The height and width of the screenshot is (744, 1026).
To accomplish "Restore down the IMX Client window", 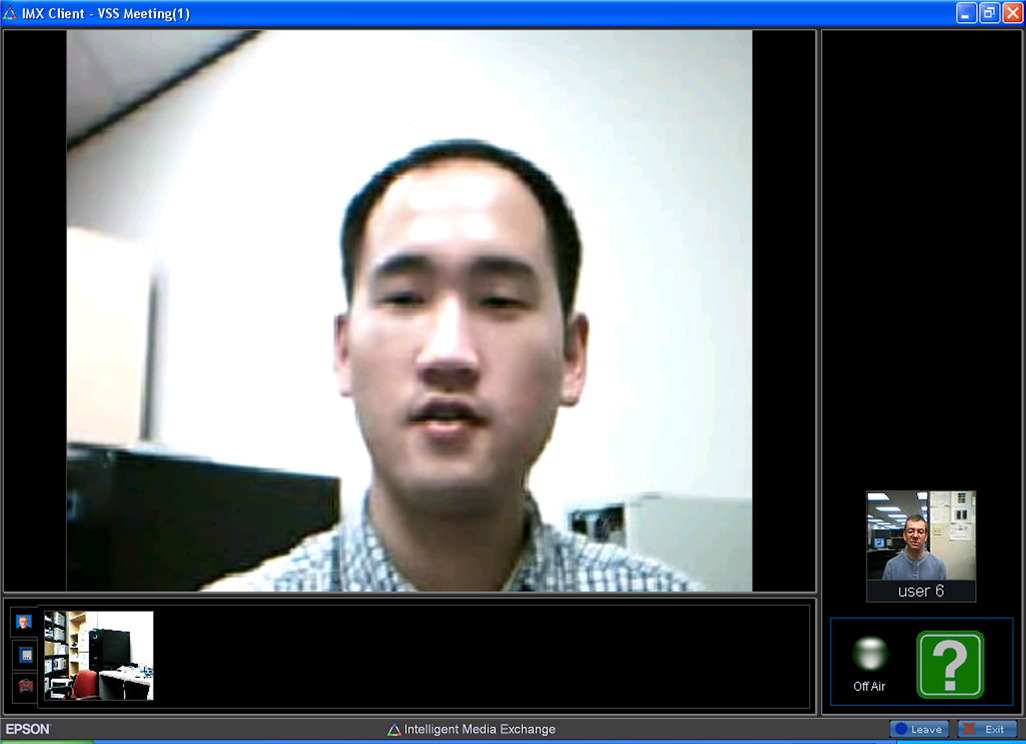I will (x=989, y=13).
